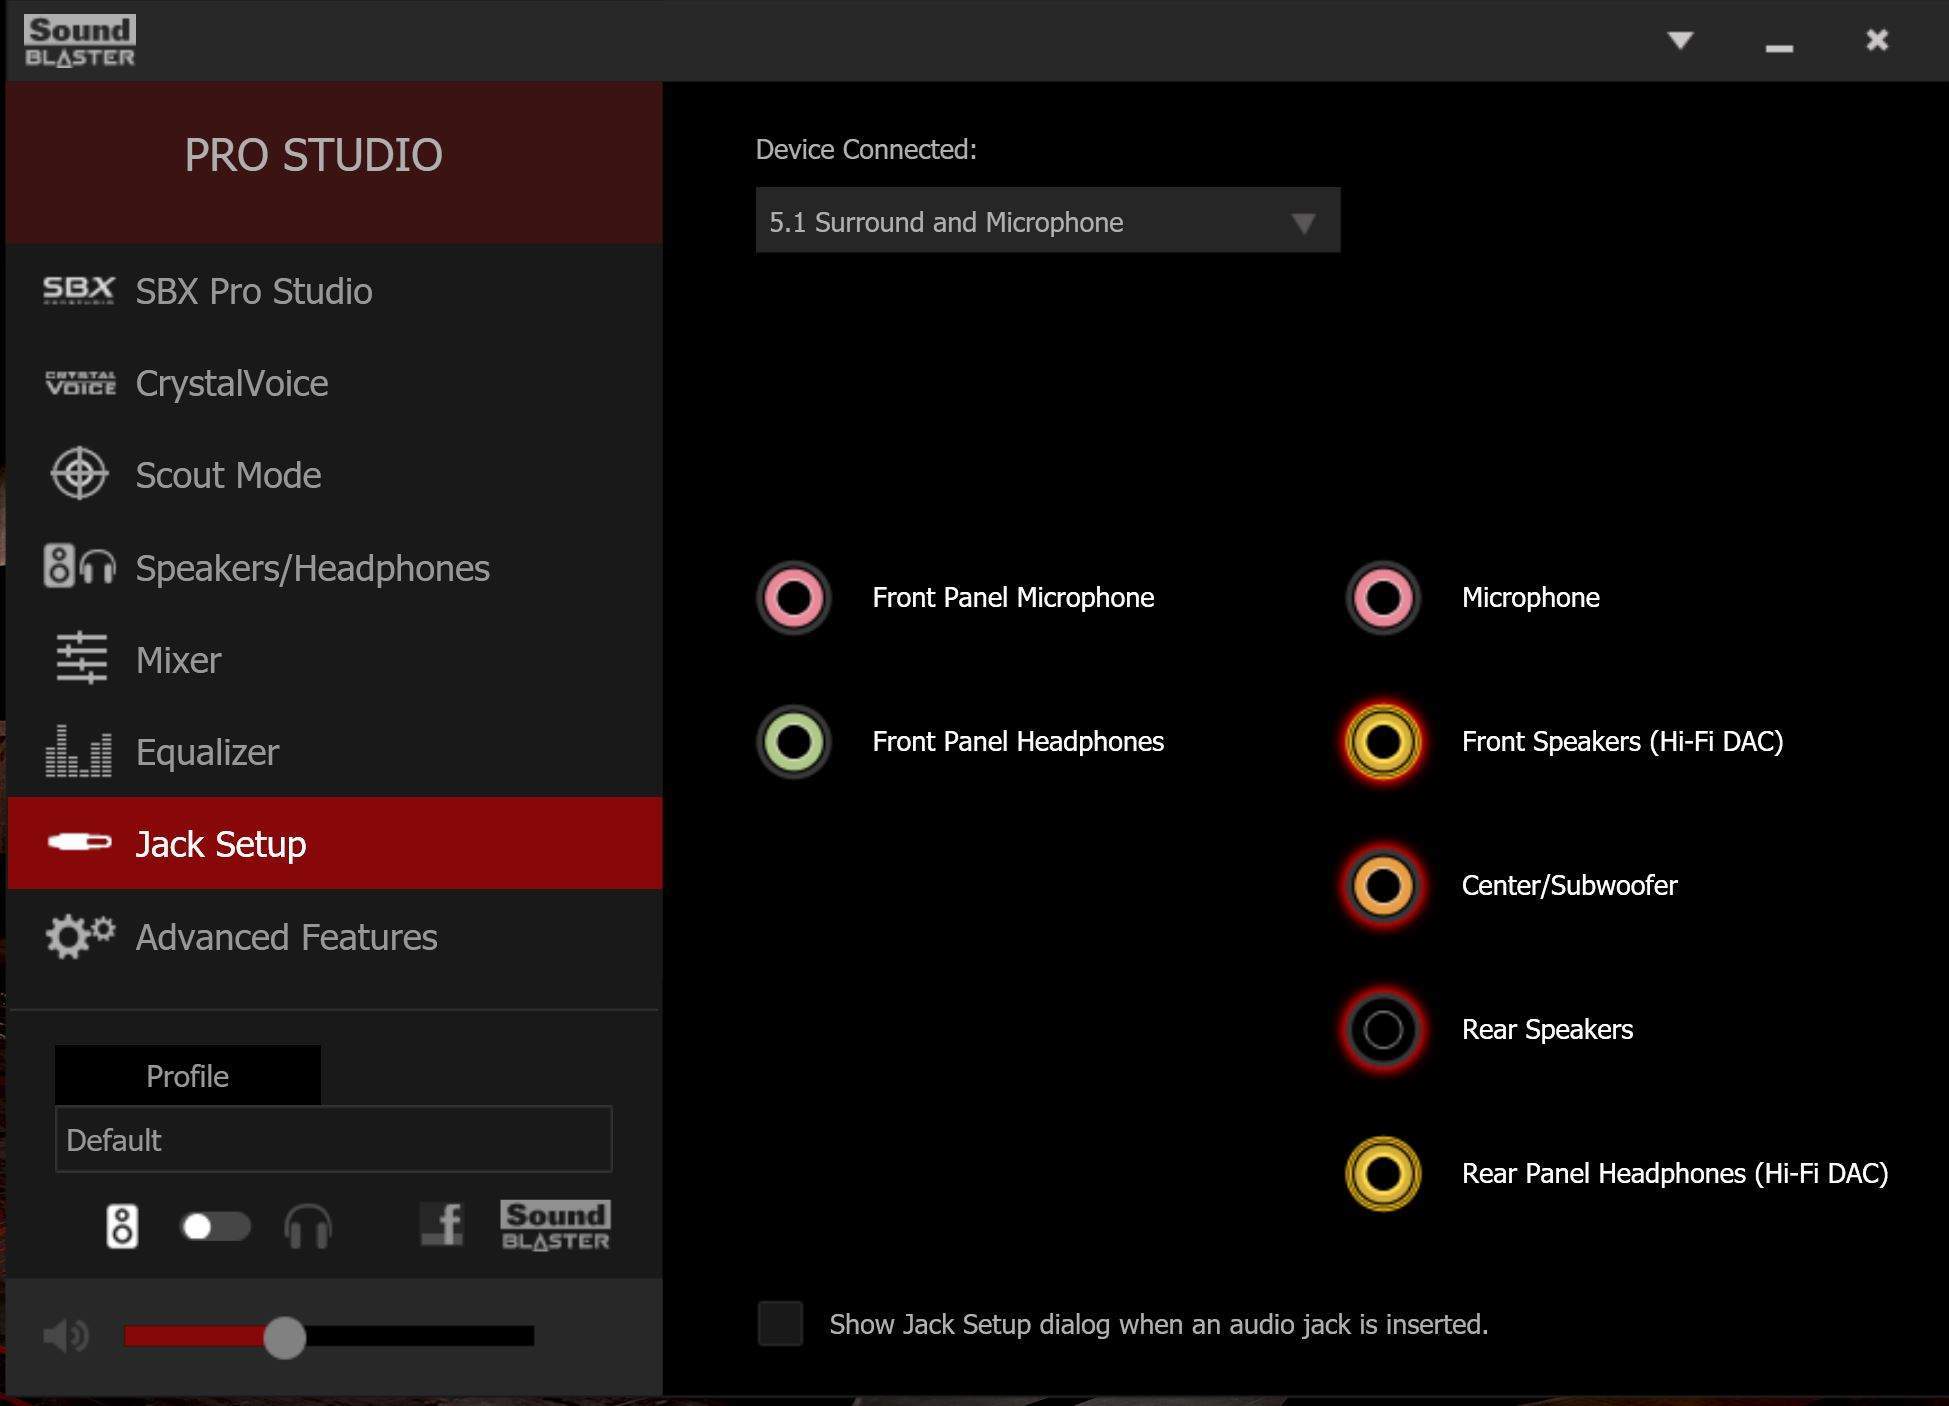Click the 'Front Speakers (Hi-Fi DAC)' label
The image size is (1949, 1406).
point(1622,742)
